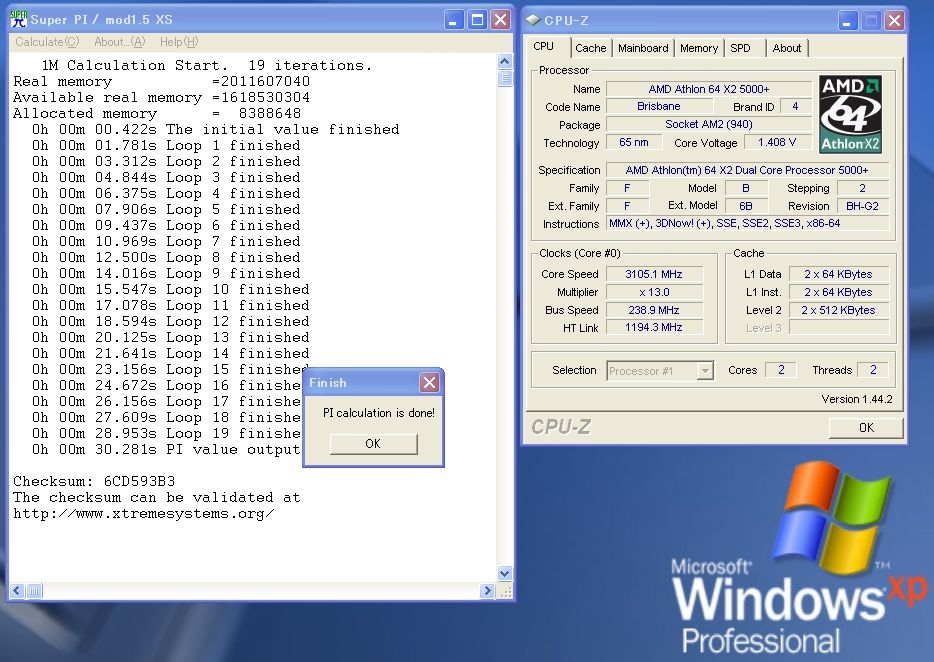Click the Core Speed value field
Viewport: 934px width, 662px height.
tap(655, 274)
